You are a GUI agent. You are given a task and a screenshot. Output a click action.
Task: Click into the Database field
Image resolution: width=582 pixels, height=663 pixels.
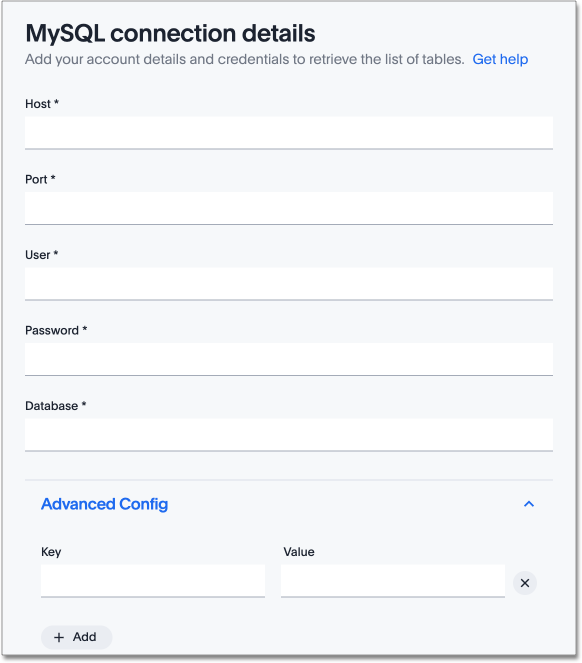(289, 435)
